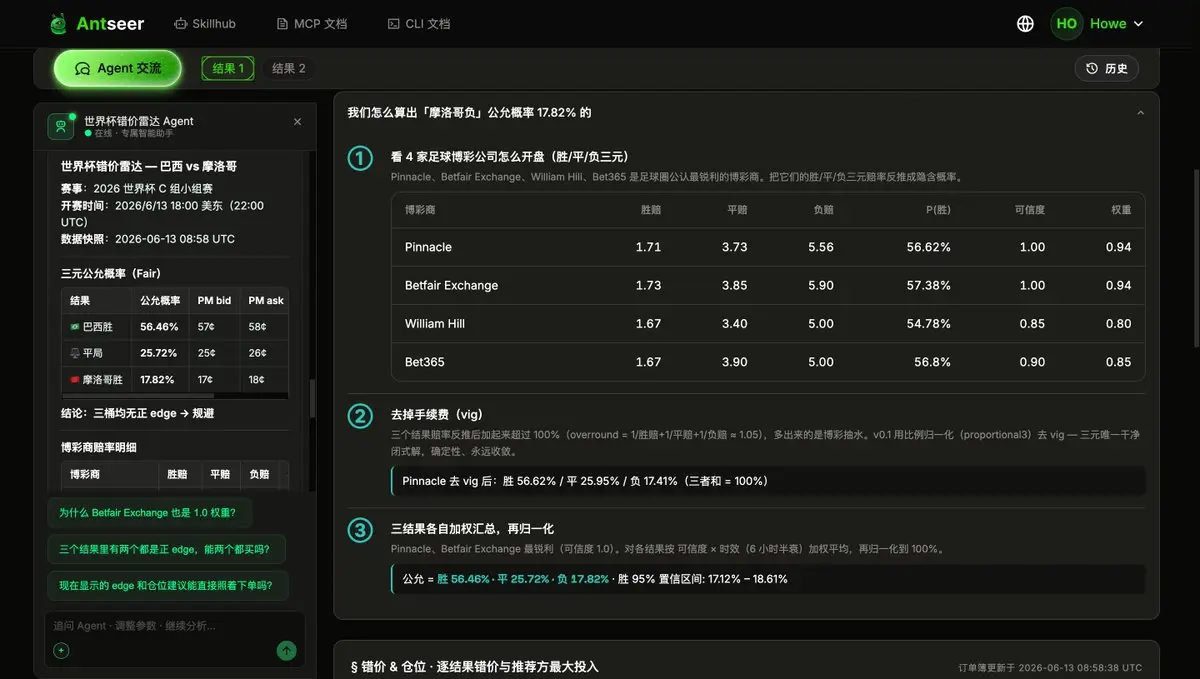The height and width of the screenshot is (679, 1200).
Task: Collapse the 公允概率 17.82% explanation section
Action: coord(1140,113)
